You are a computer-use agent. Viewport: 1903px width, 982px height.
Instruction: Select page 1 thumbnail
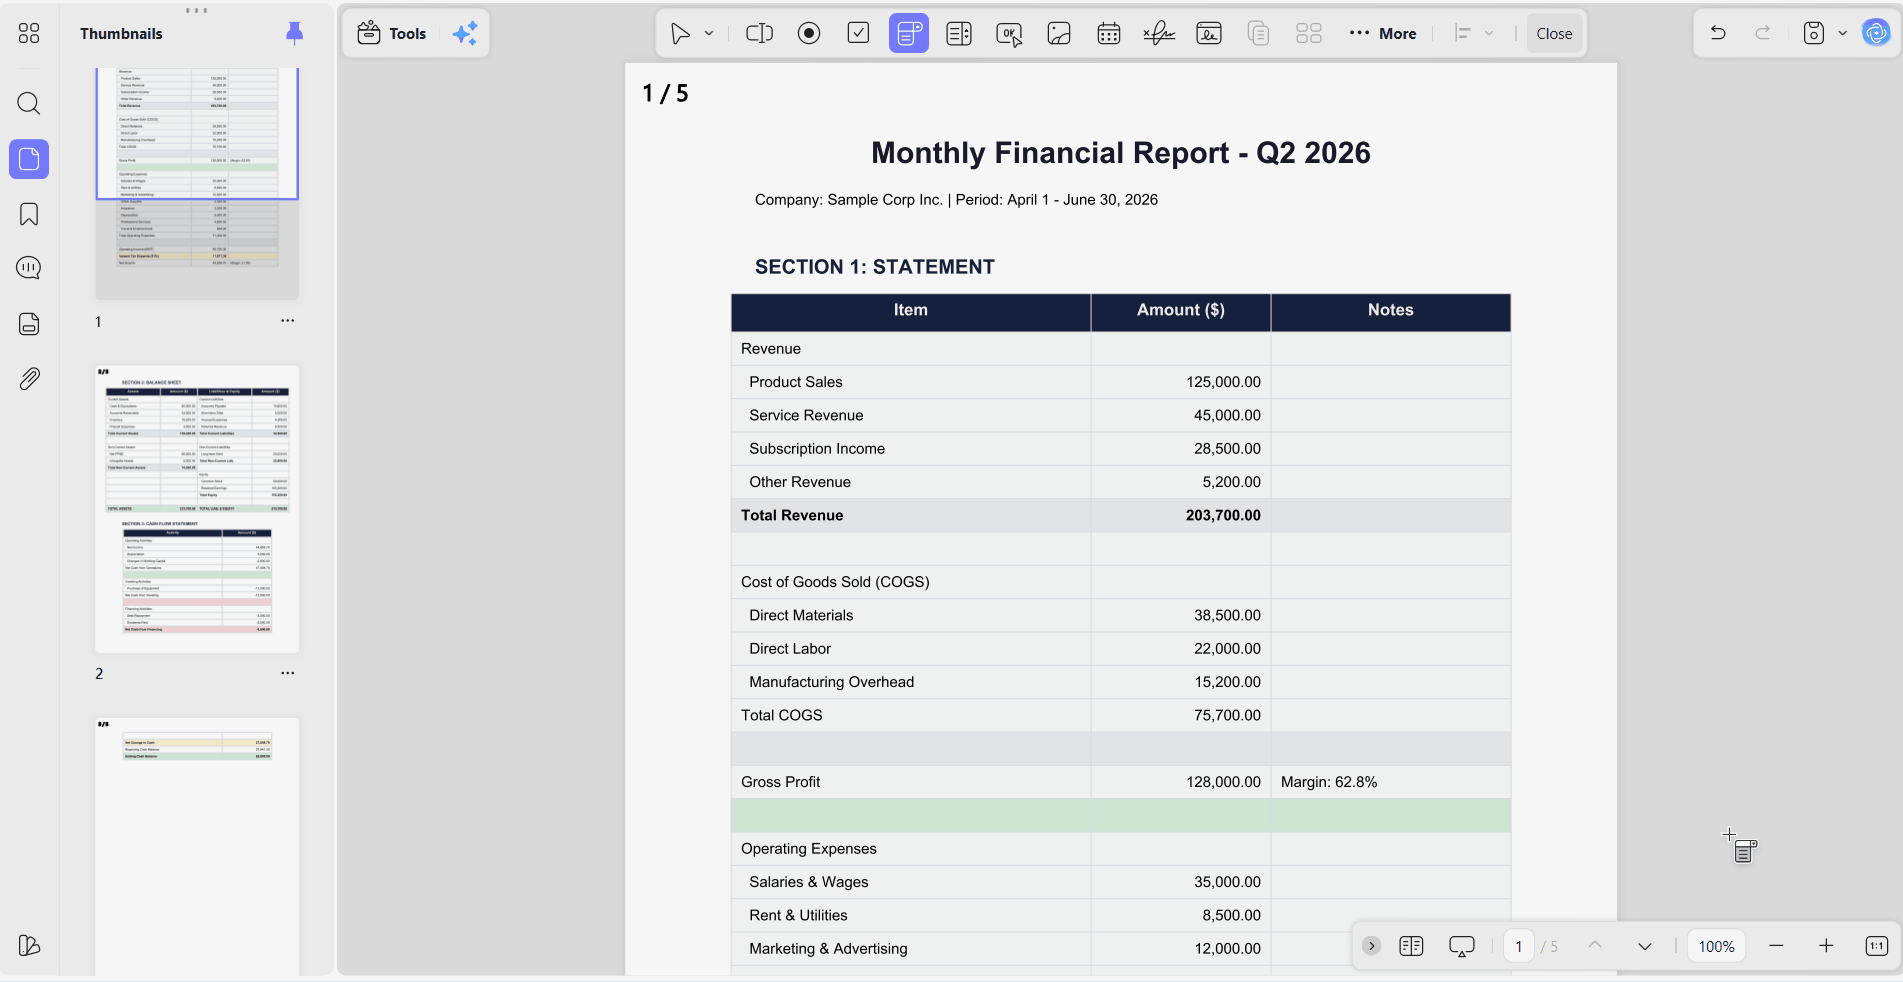click(x=197, y=184)
